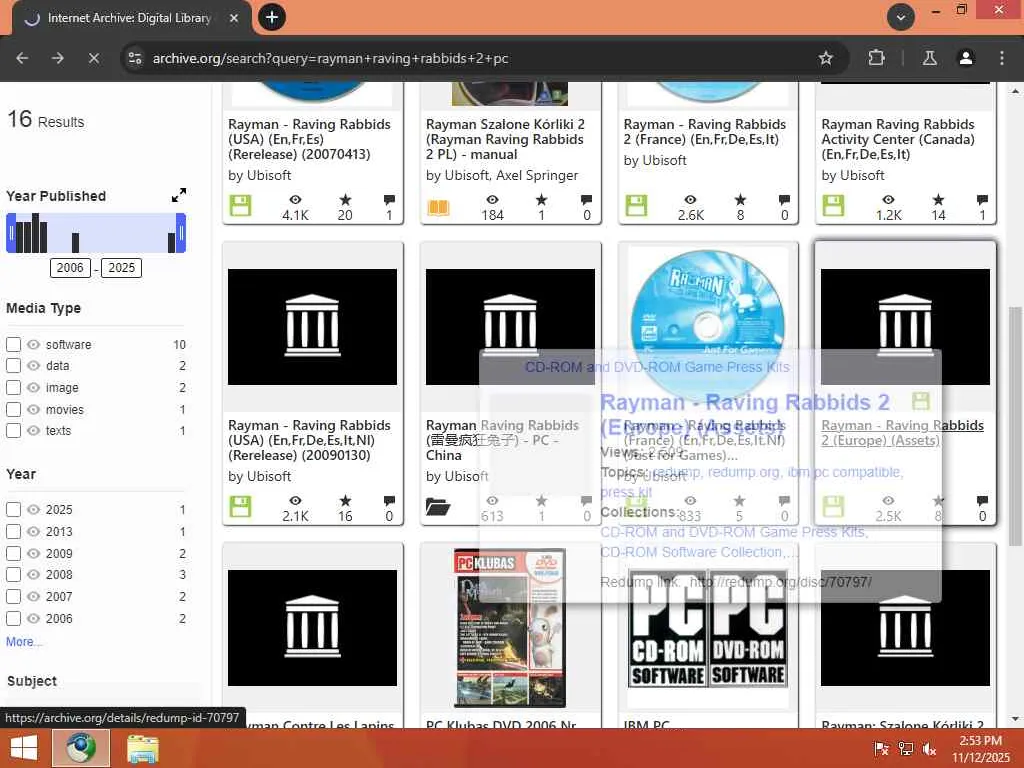This screenshot has height=768, width=1024.
Task: Open the PC Klubas magazine cover thumbnail
Action: point(510,628)
